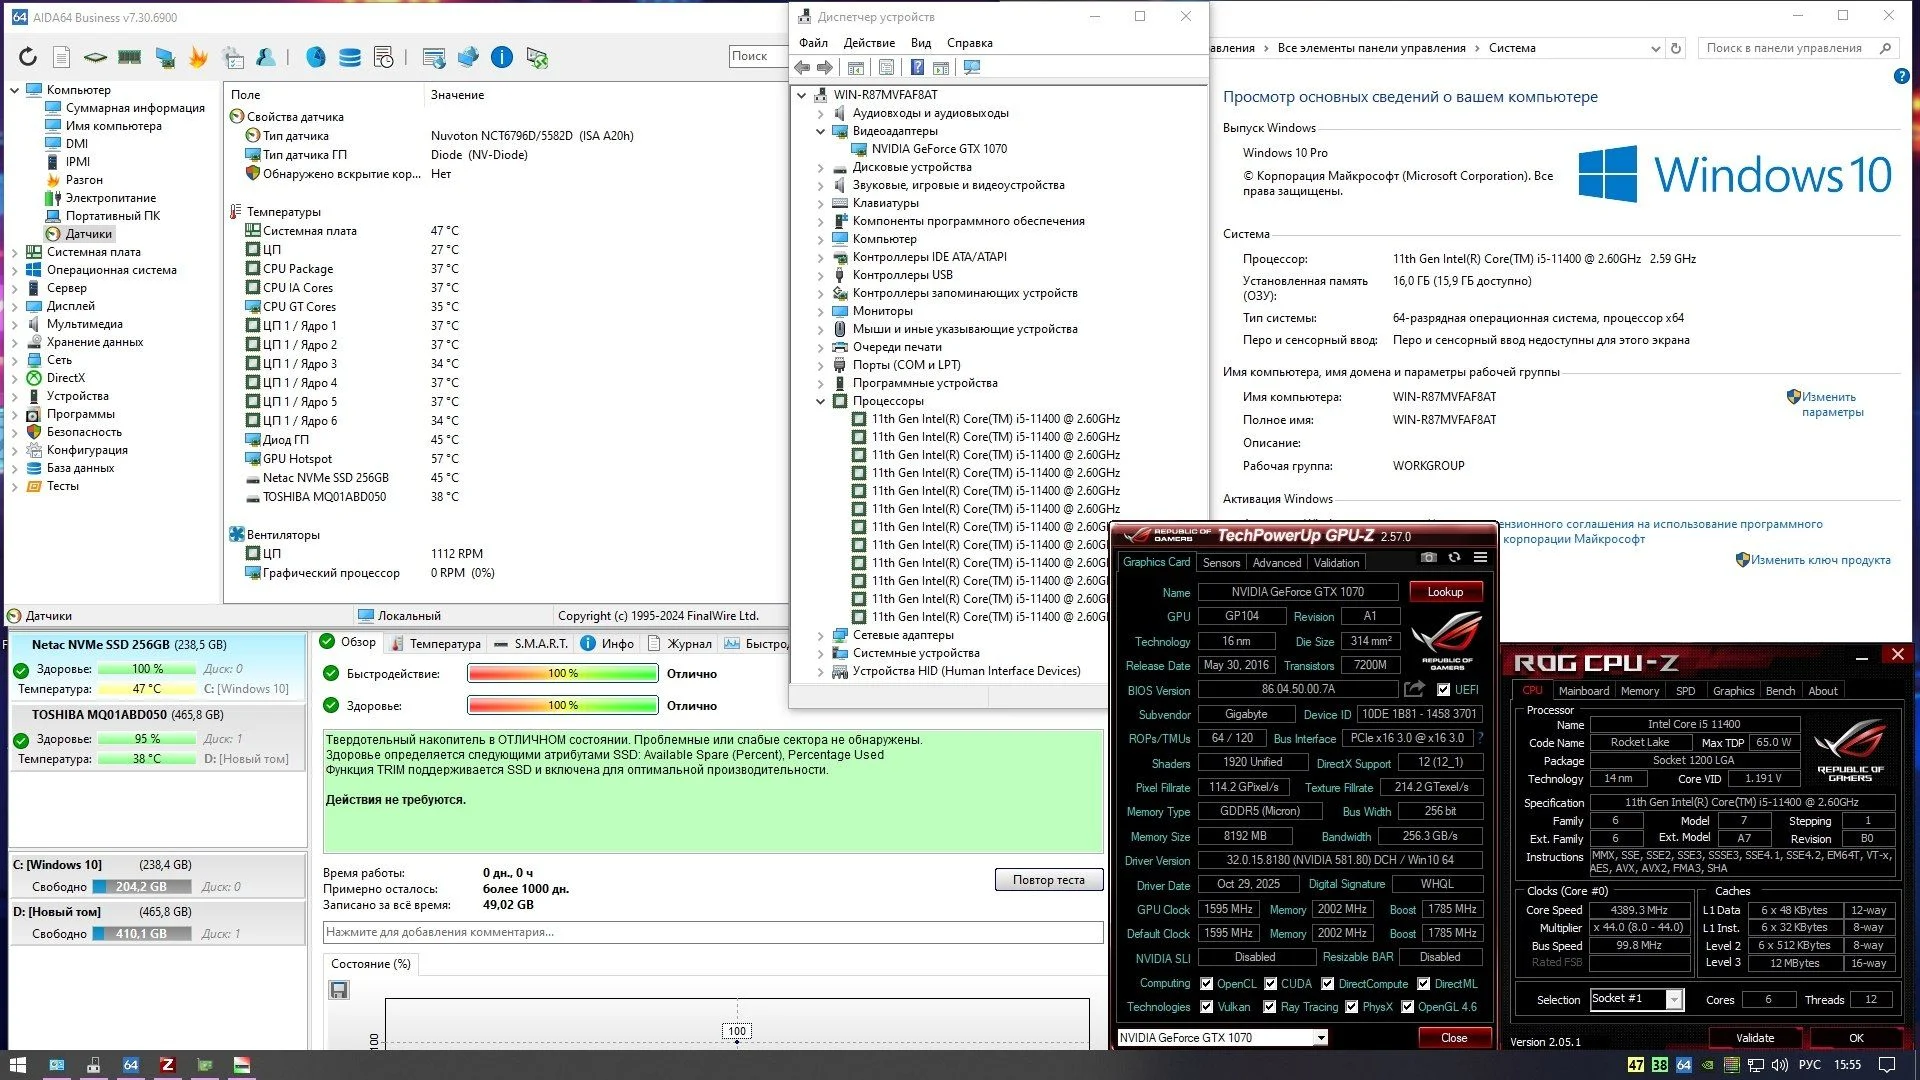Click scan hardware monitor icon in Device Manager
This screenshot has width=1920, height=1080.
(972, 67)
